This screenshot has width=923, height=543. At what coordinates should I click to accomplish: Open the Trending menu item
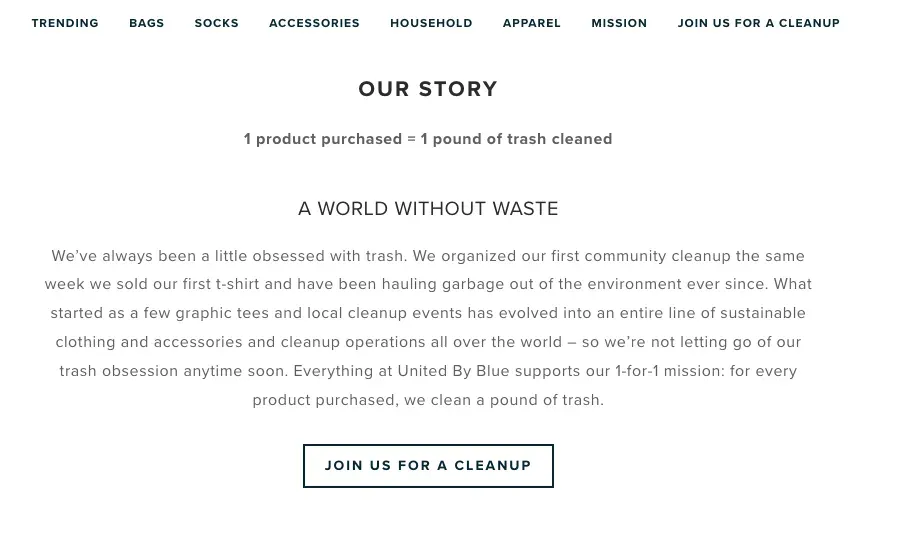(x=65, y=23)
